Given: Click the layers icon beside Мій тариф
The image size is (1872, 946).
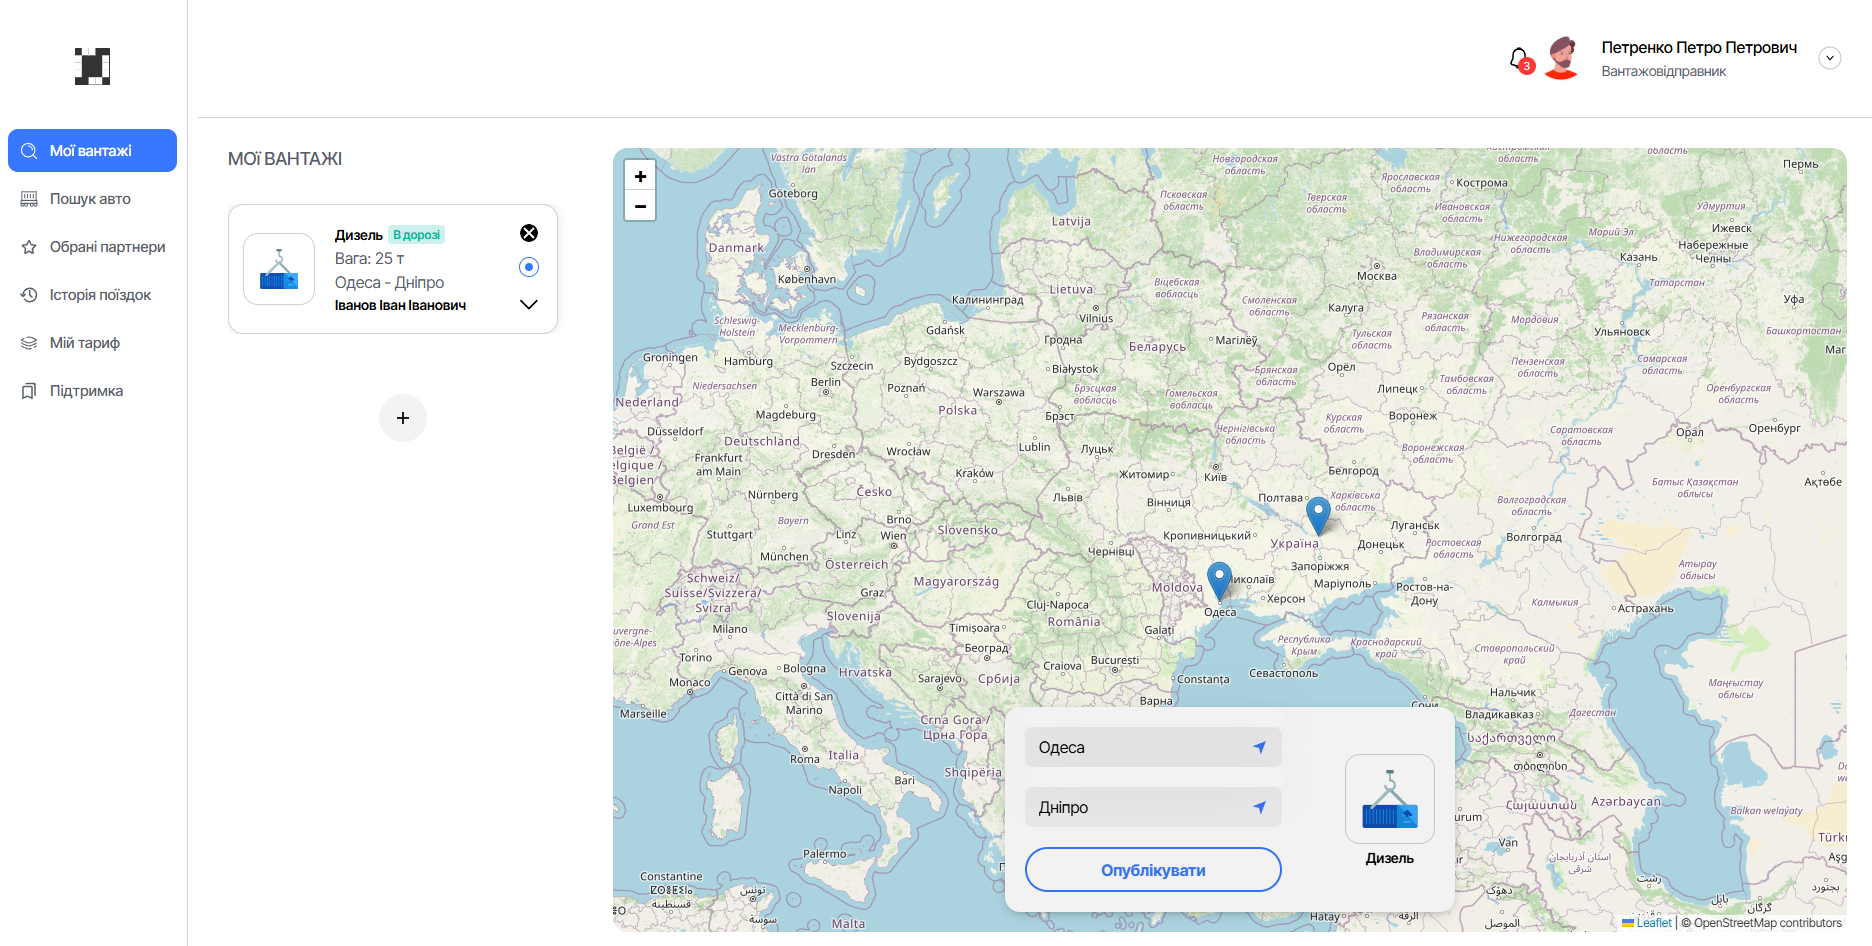Looking at the screenshot, I should pos(29,343).
